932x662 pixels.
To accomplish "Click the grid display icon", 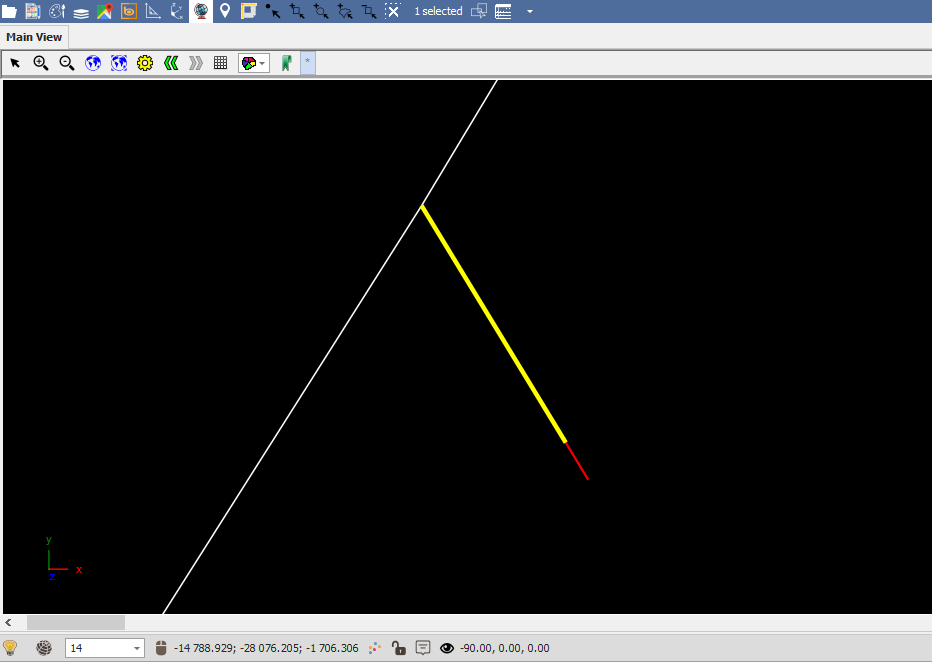I will coord(219,62).
